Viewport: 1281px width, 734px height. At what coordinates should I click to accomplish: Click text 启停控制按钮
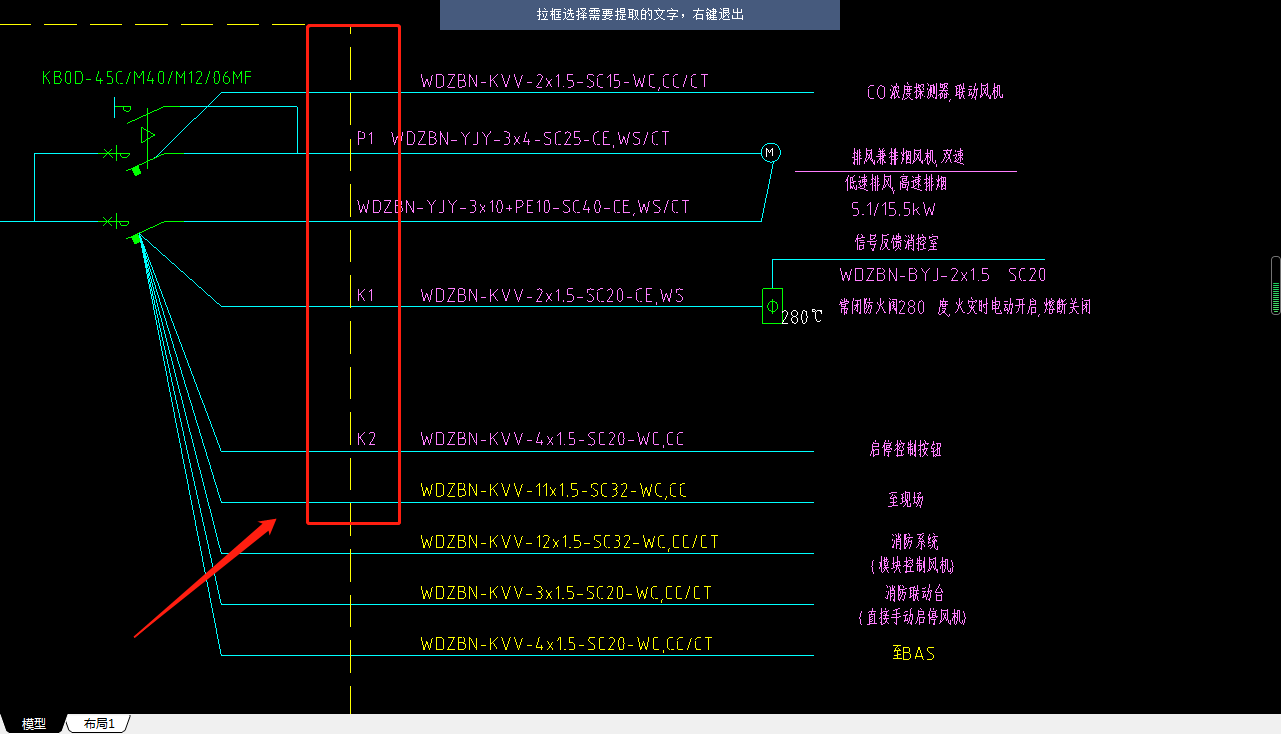[x=905, y=449]
